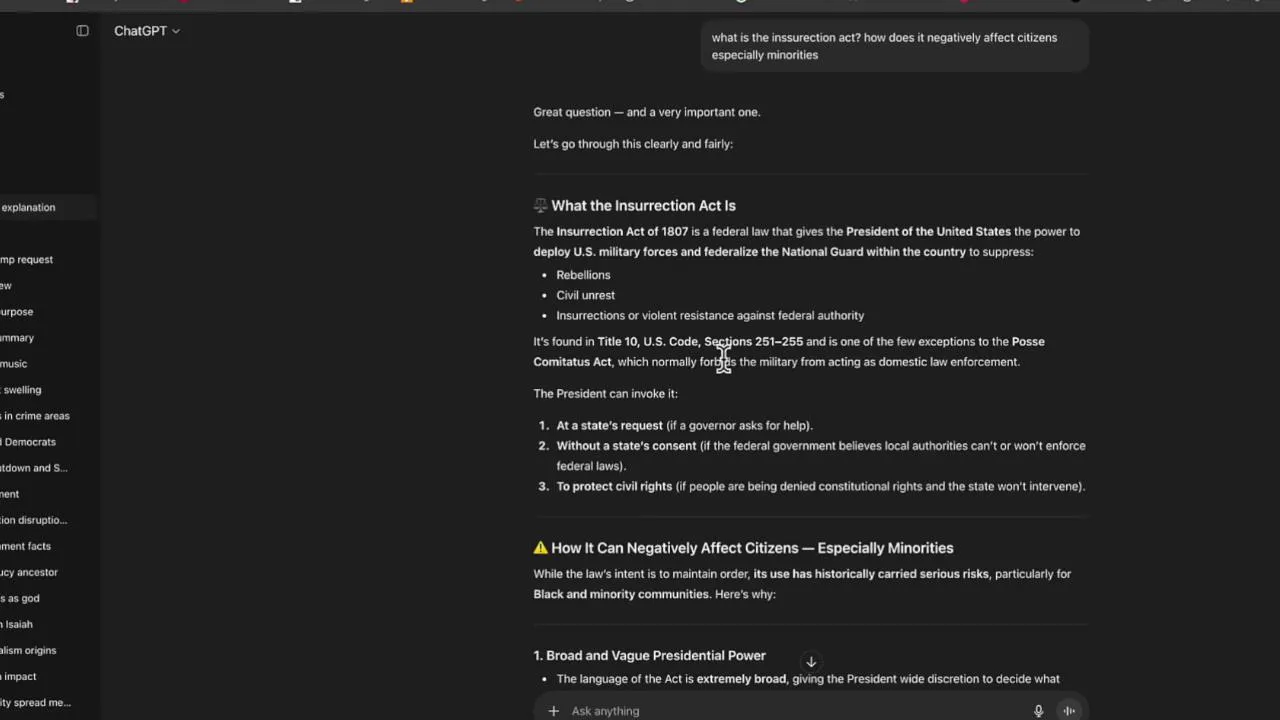Open the 'mp request' chat in sidebar

click(x=47, y=259)
